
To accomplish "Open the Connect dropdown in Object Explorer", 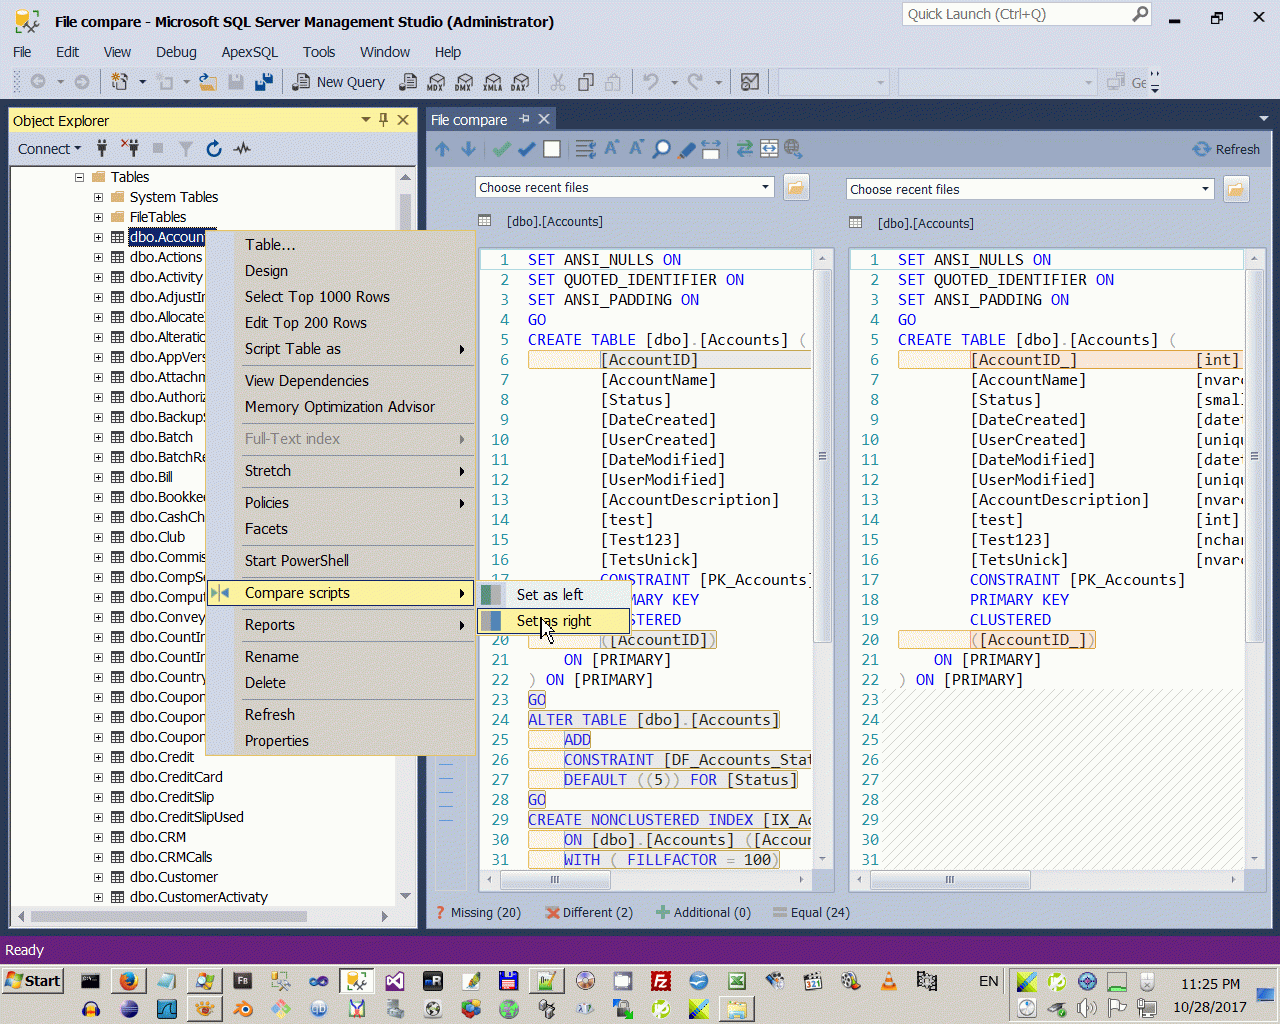I will pyautogui.click(x=49, y=149).
